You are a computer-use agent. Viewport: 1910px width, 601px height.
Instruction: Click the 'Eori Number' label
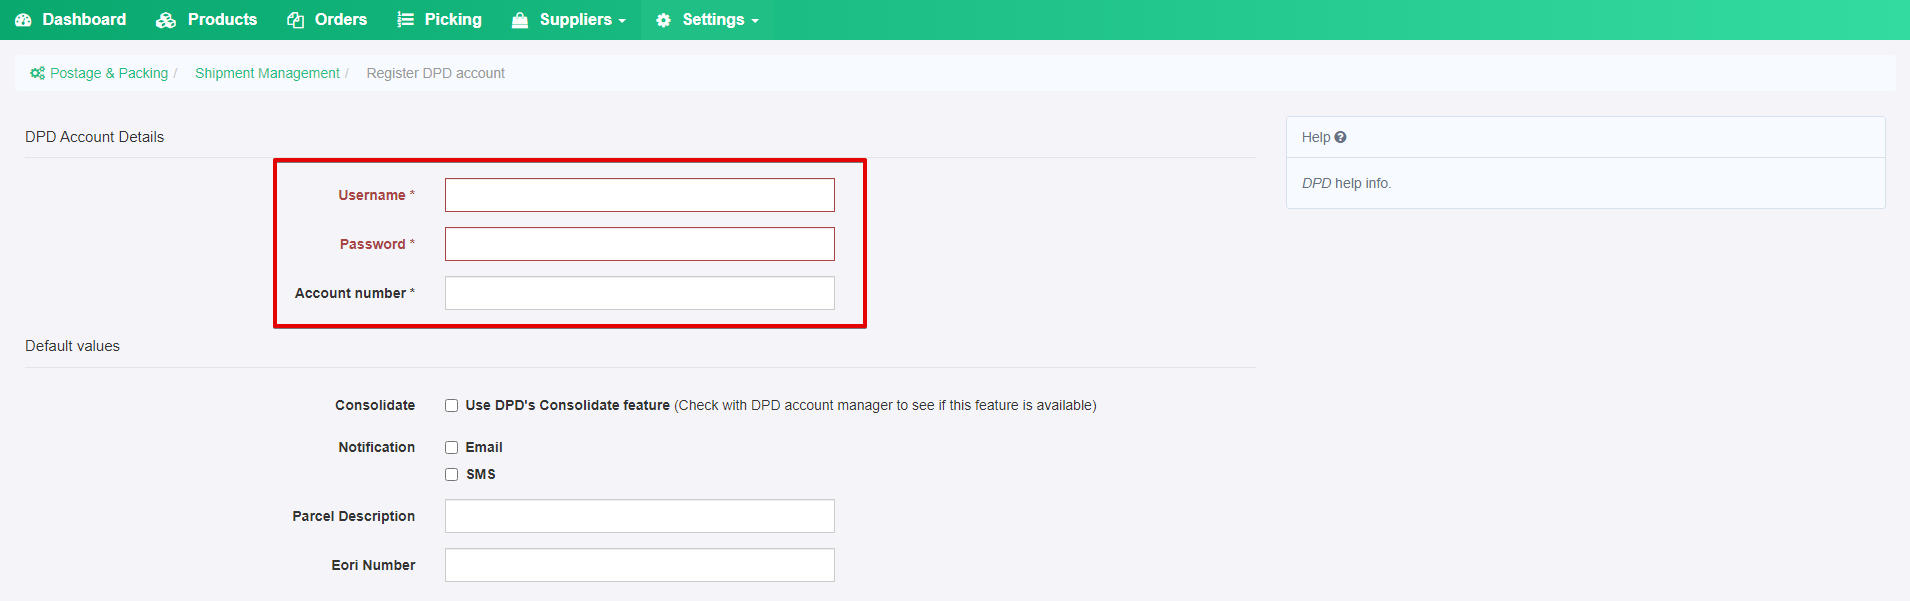[x=373, y=565]
